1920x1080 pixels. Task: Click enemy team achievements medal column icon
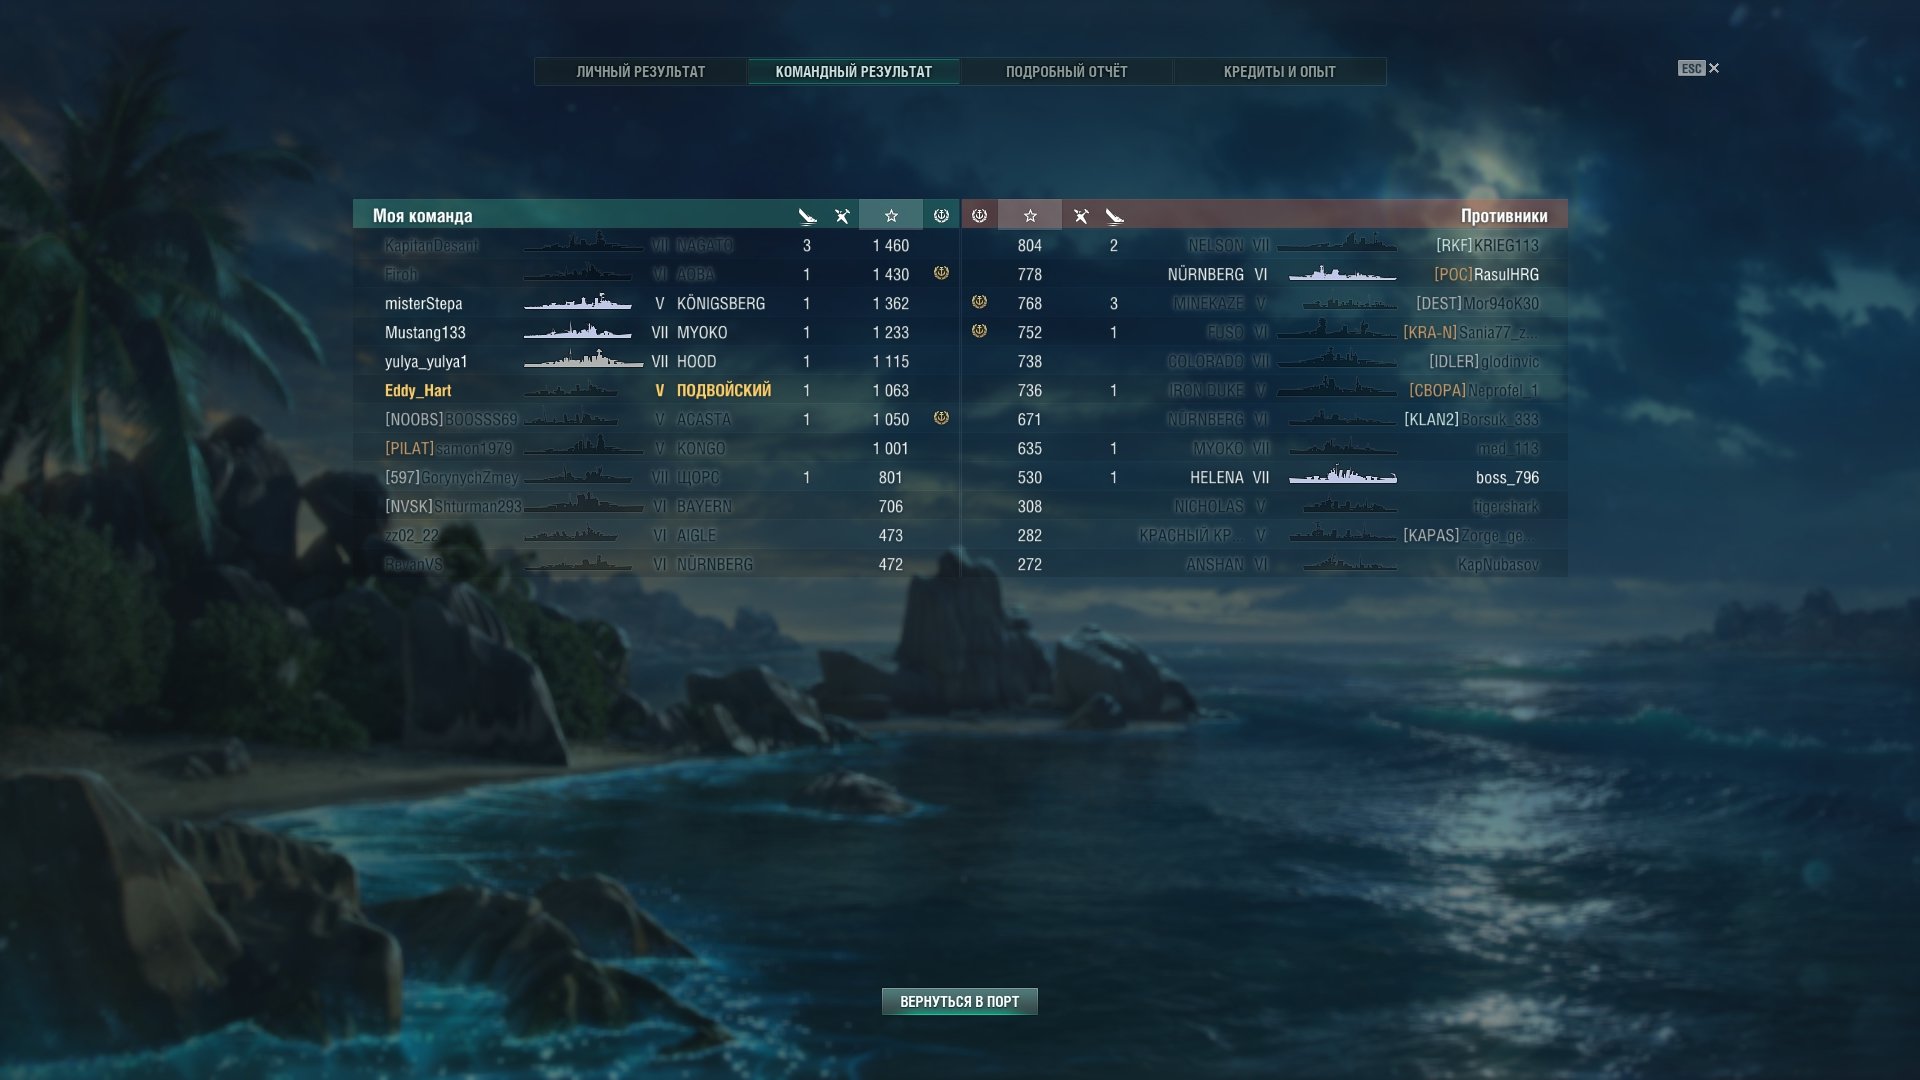[980, 216]
